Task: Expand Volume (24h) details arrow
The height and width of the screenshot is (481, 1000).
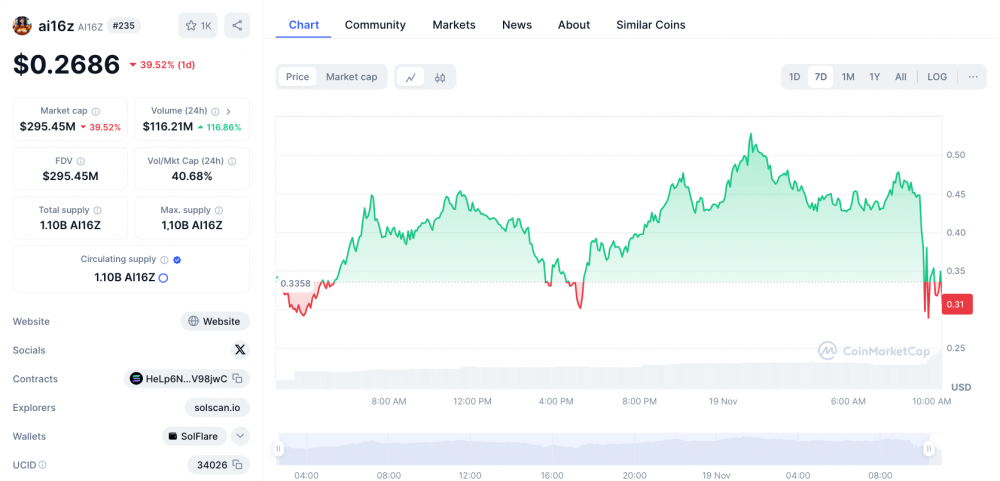Action: (228, 111)
